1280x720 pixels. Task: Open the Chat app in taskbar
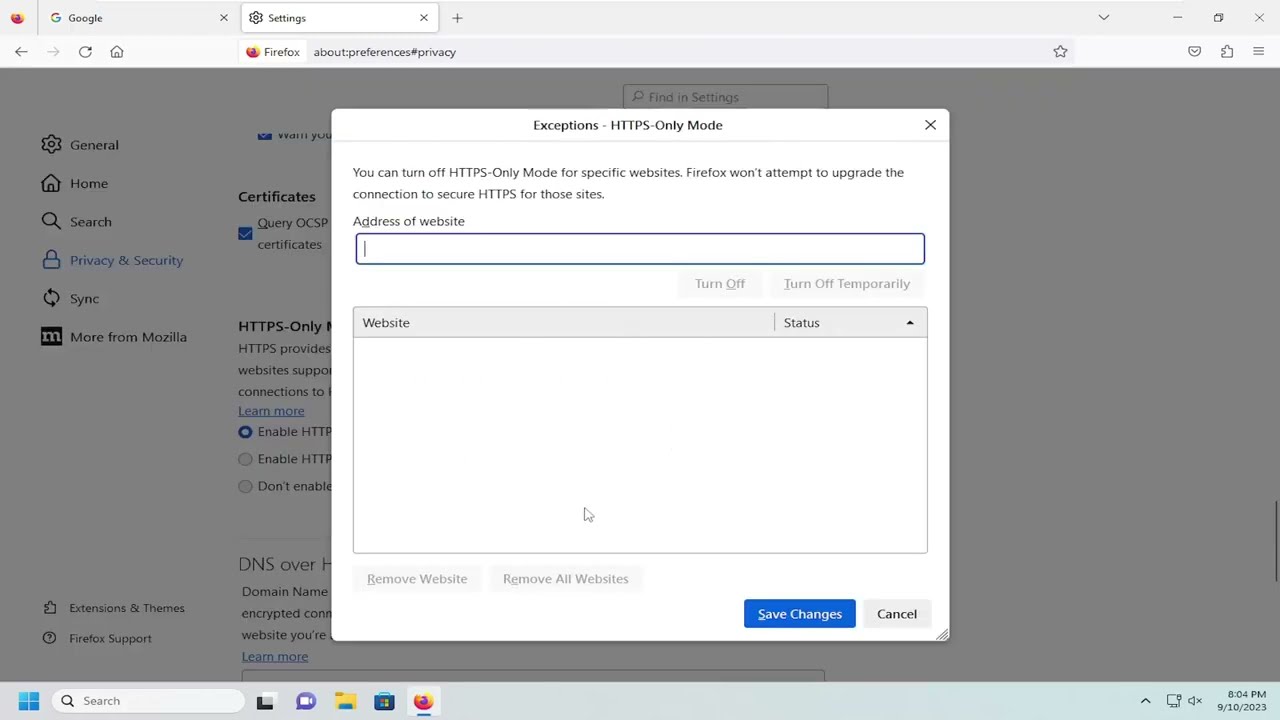click(306, 701)
